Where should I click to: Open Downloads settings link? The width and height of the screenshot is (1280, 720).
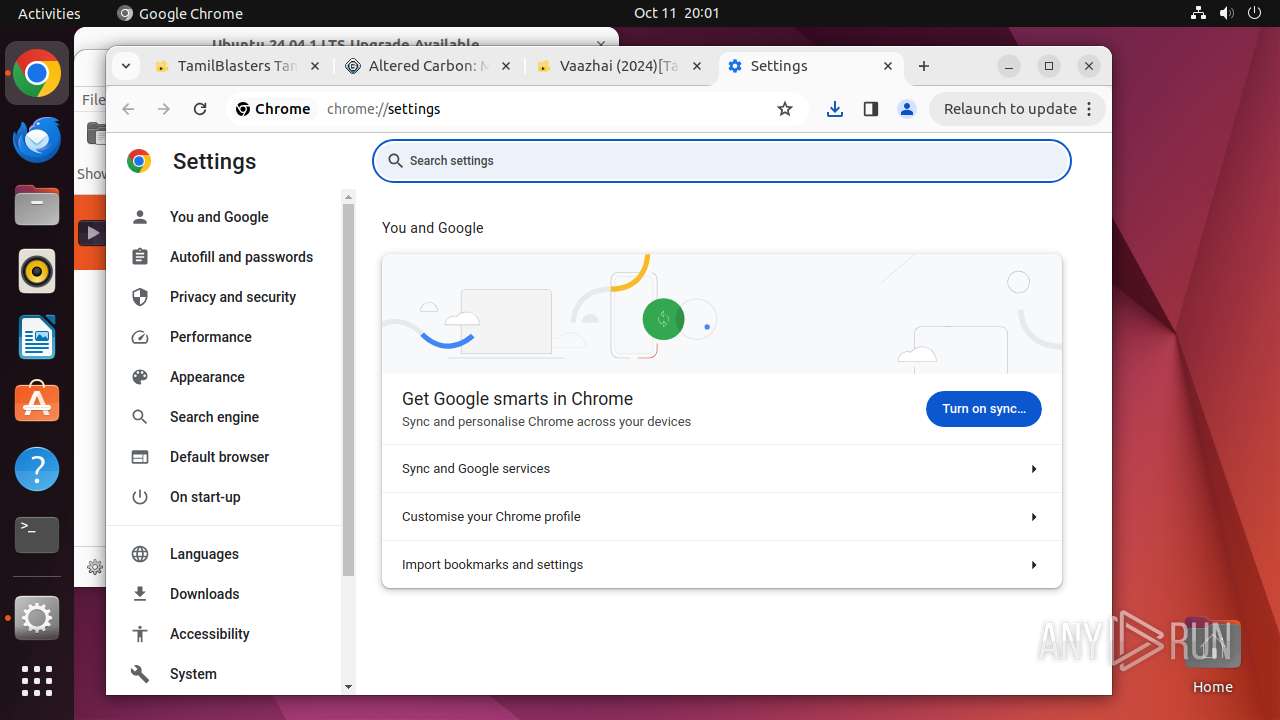click(x=205, y=594)
